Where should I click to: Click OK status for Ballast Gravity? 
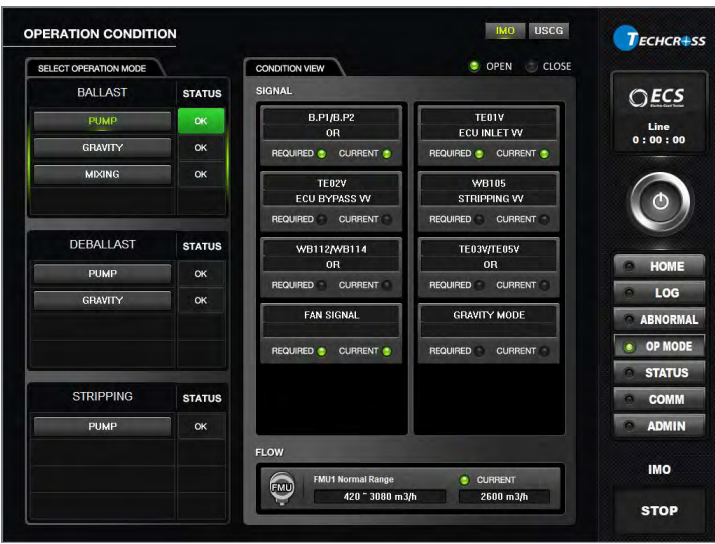point(201,148)
